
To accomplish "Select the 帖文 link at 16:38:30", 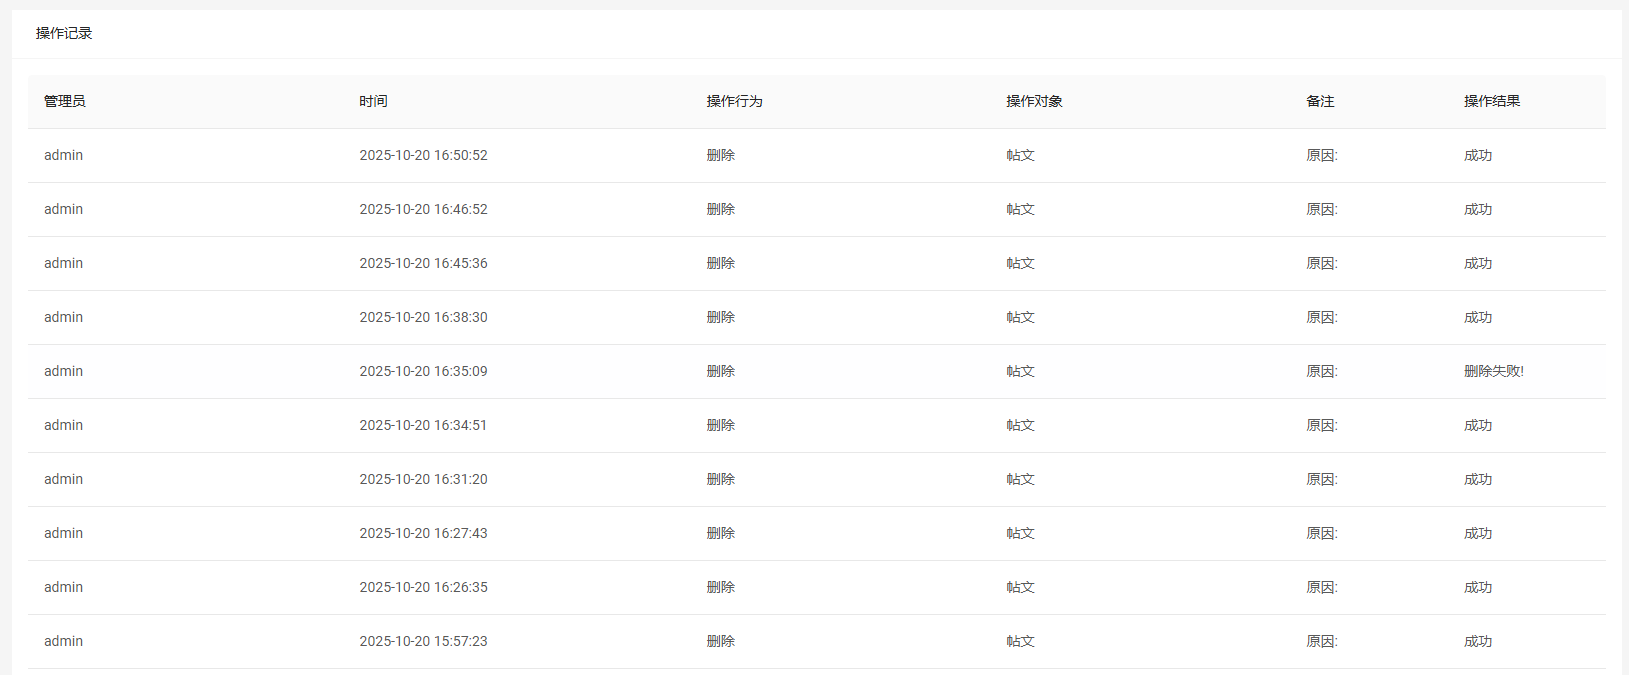I will 1020,317.
